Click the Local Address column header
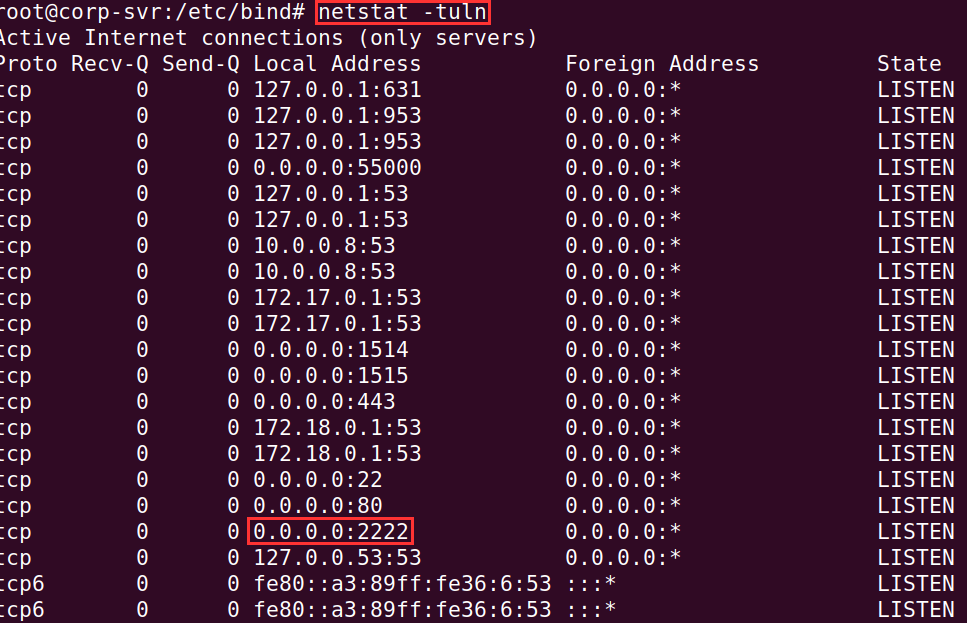967x623 pixels. point(337,64)
